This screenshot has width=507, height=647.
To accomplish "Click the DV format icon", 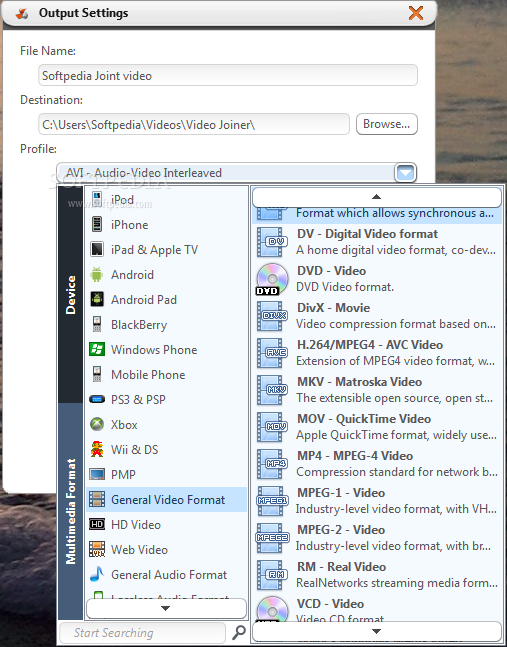I will tap(272, 241).
